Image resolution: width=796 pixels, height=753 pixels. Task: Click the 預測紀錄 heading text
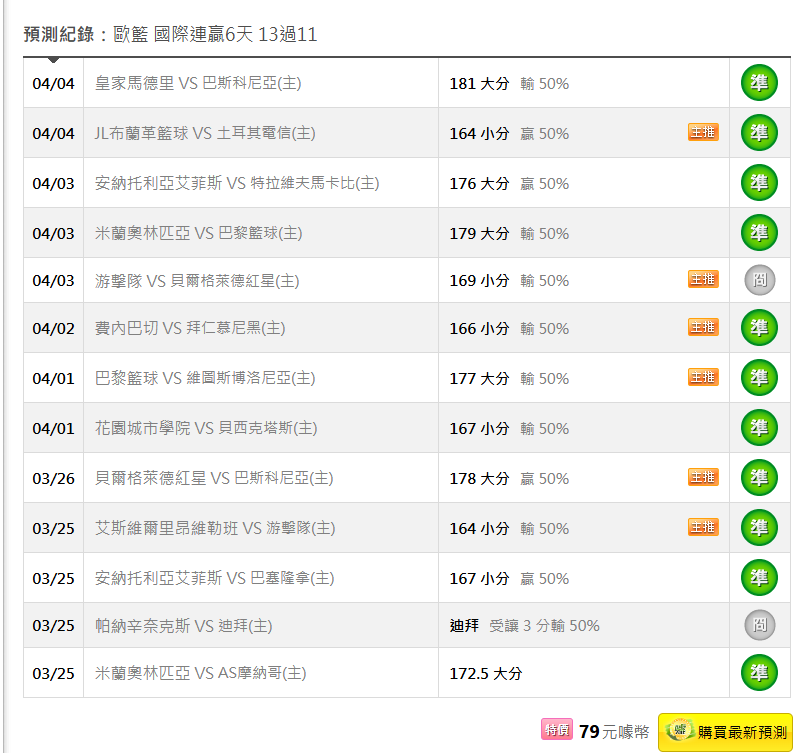(x=60, y=34)
